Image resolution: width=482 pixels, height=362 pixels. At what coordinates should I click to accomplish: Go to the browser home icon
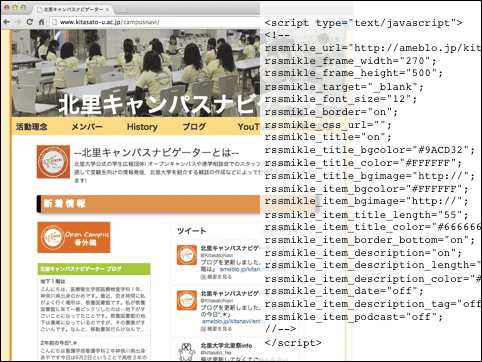[41, 22]
